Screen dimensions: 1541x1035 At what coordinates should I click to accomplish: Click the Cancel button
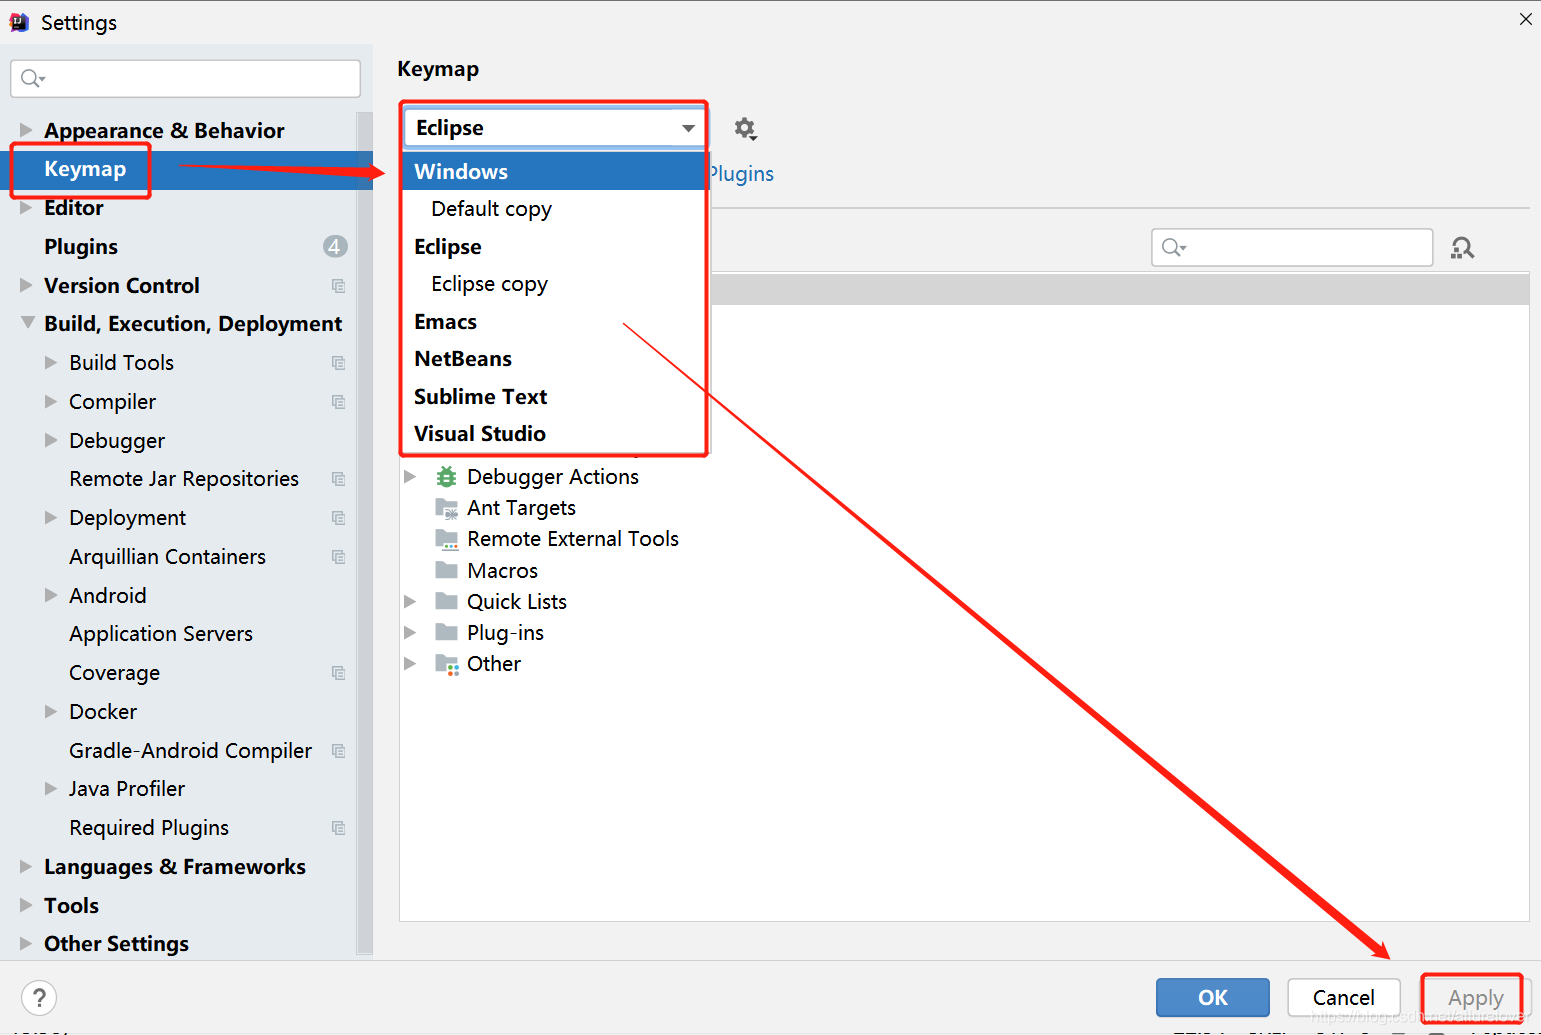pyautogui.click(x=1344, y=997)
